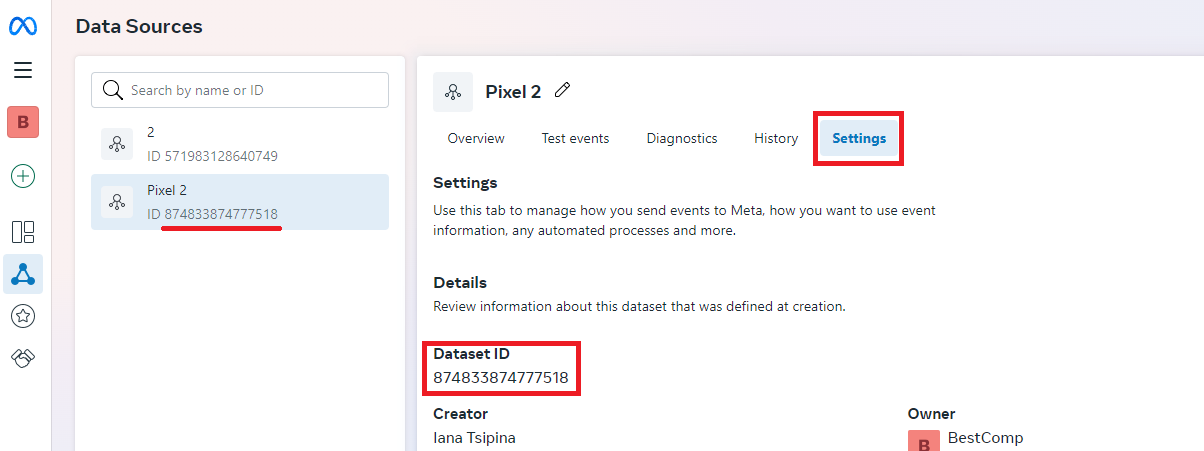Open the overview dashboard sidebar icon
The height and width of the screenshot is (451, 1204).
(x=23, y=232)
